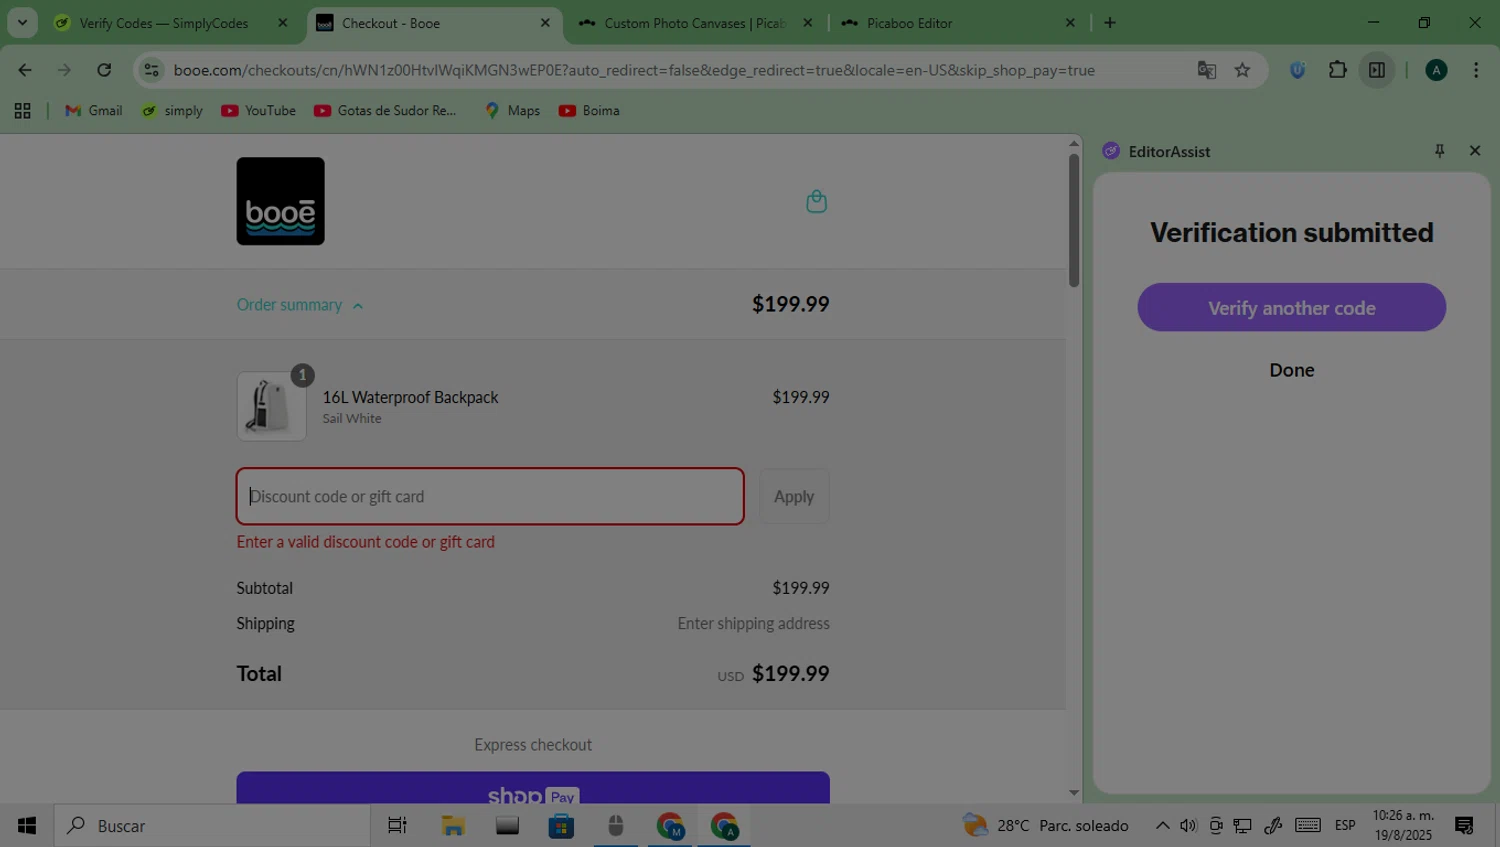
Task: Click the Booe logo
Action: [x=280, y=201]
